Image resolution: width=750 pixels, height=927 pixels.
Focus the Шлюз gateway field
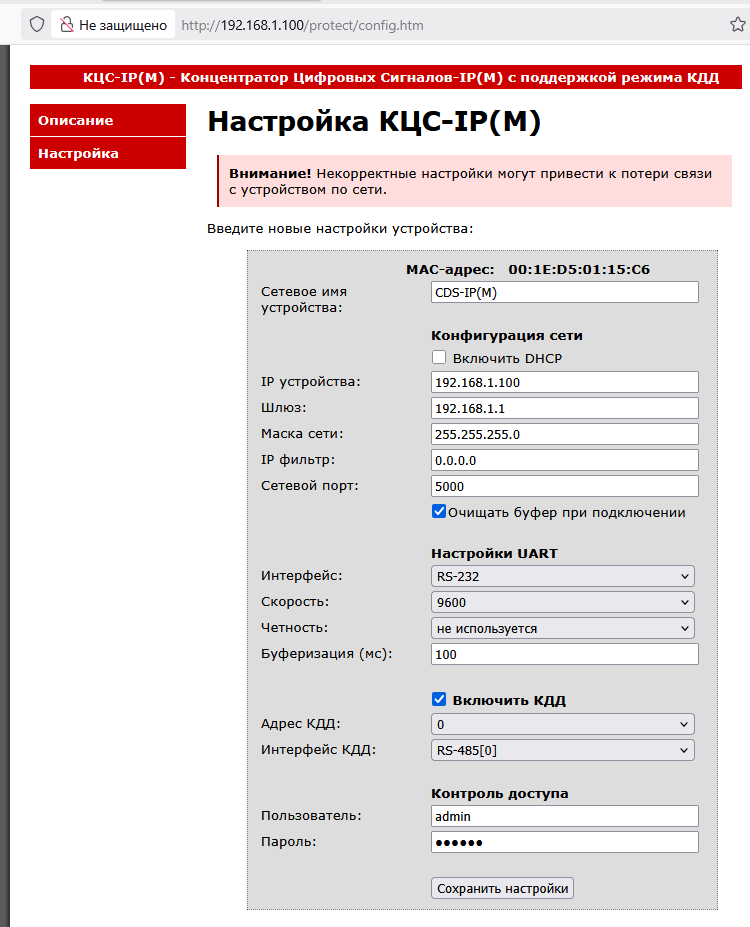click(x=564, y=408)
